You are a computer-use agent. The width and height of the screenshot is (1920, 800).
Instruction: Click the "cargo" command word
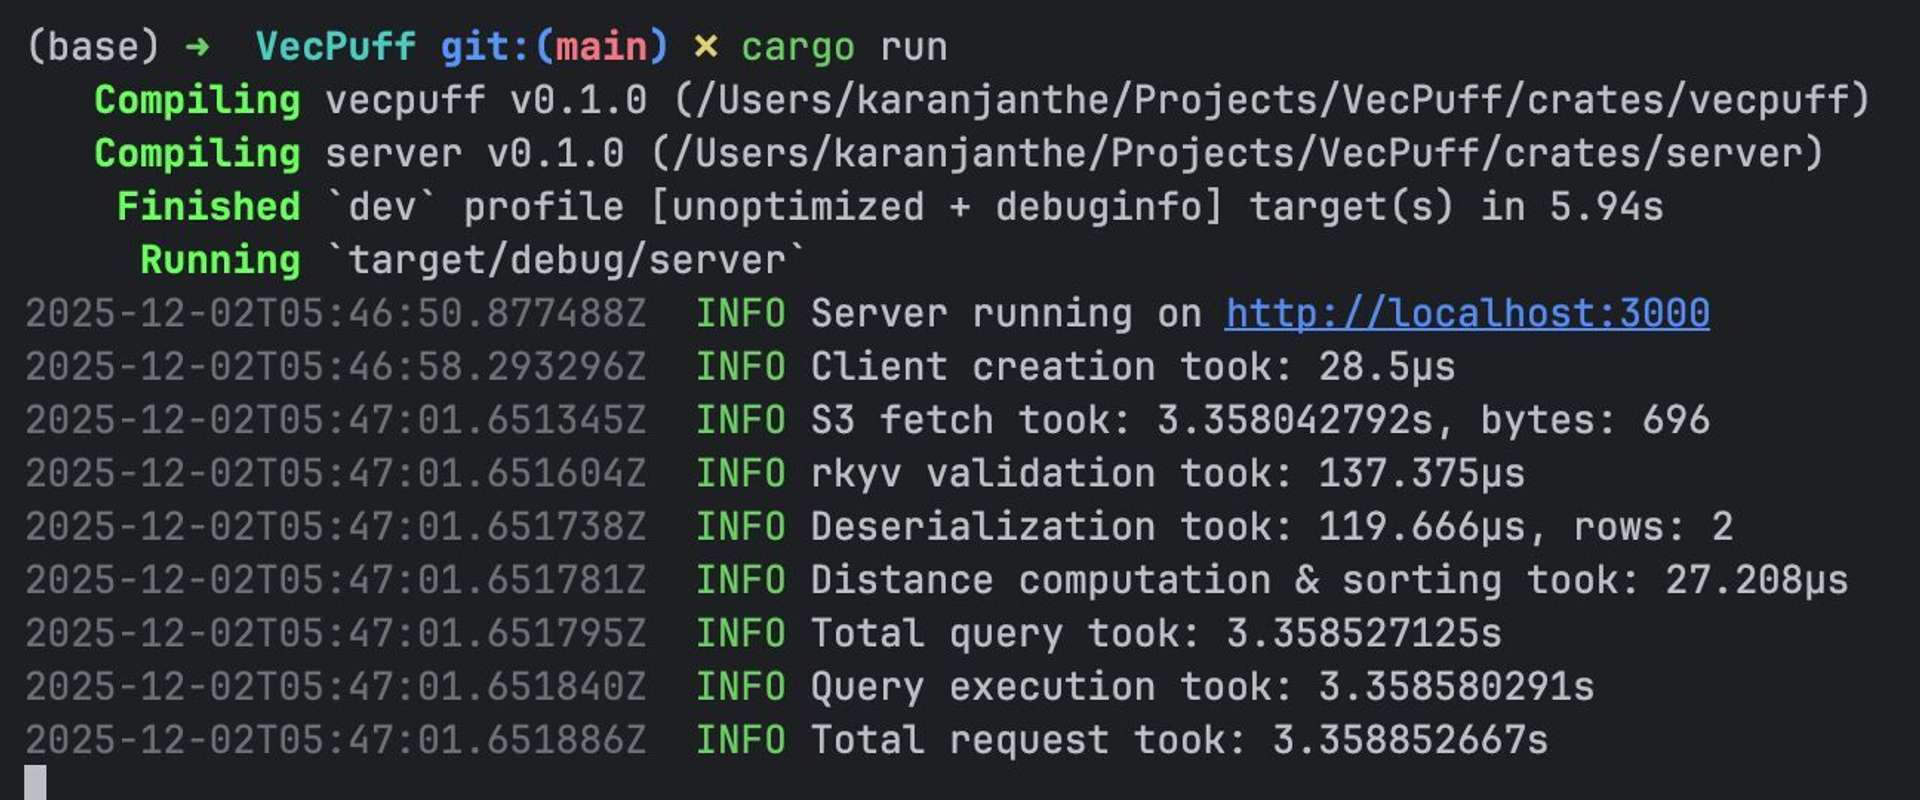[x=797, y=47]
